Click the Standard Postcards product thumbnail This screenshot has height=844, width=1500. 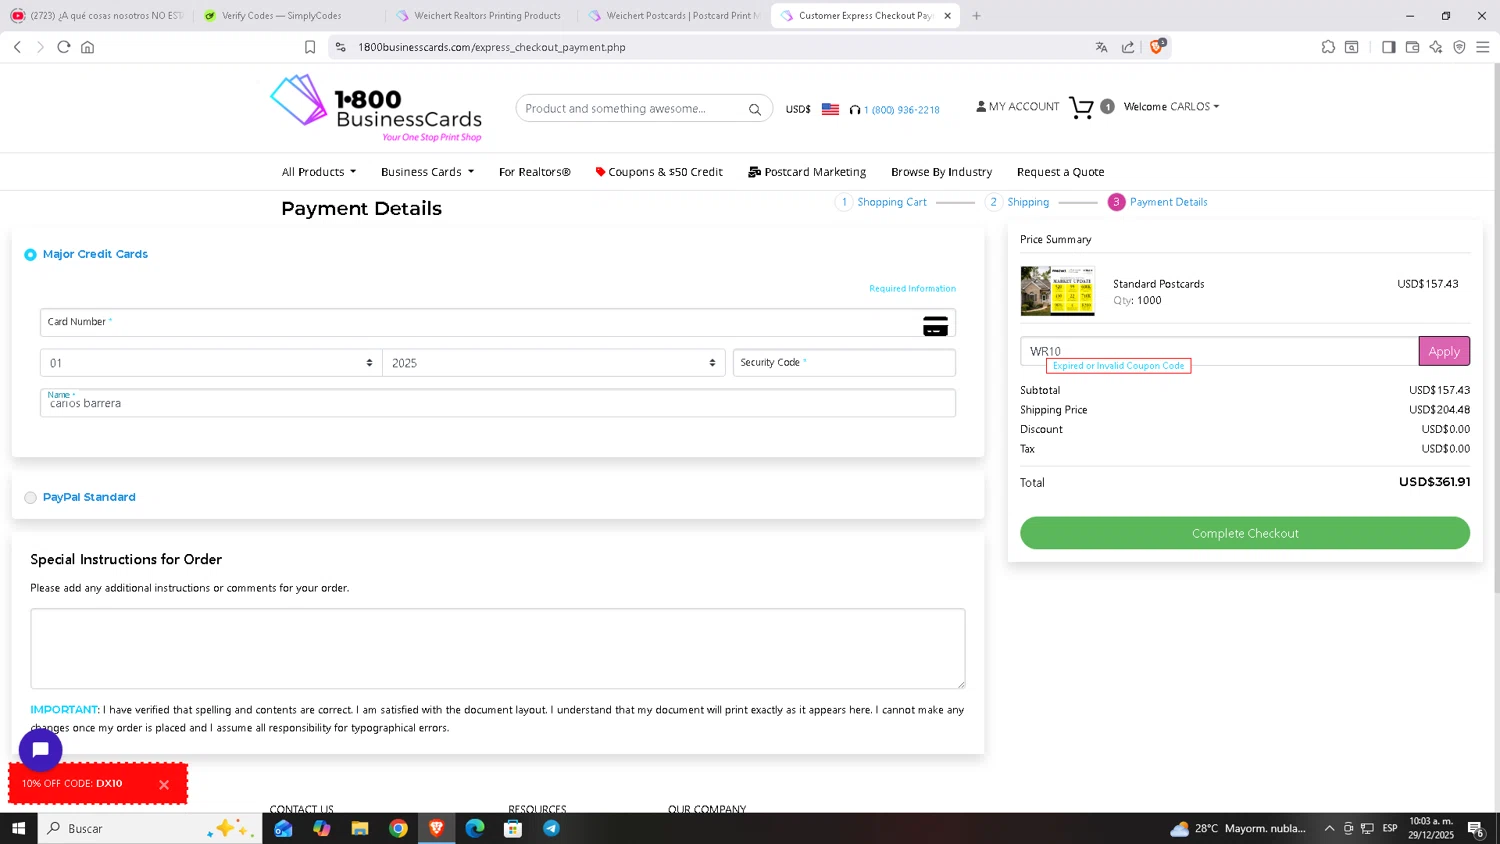pos(1057,291)
